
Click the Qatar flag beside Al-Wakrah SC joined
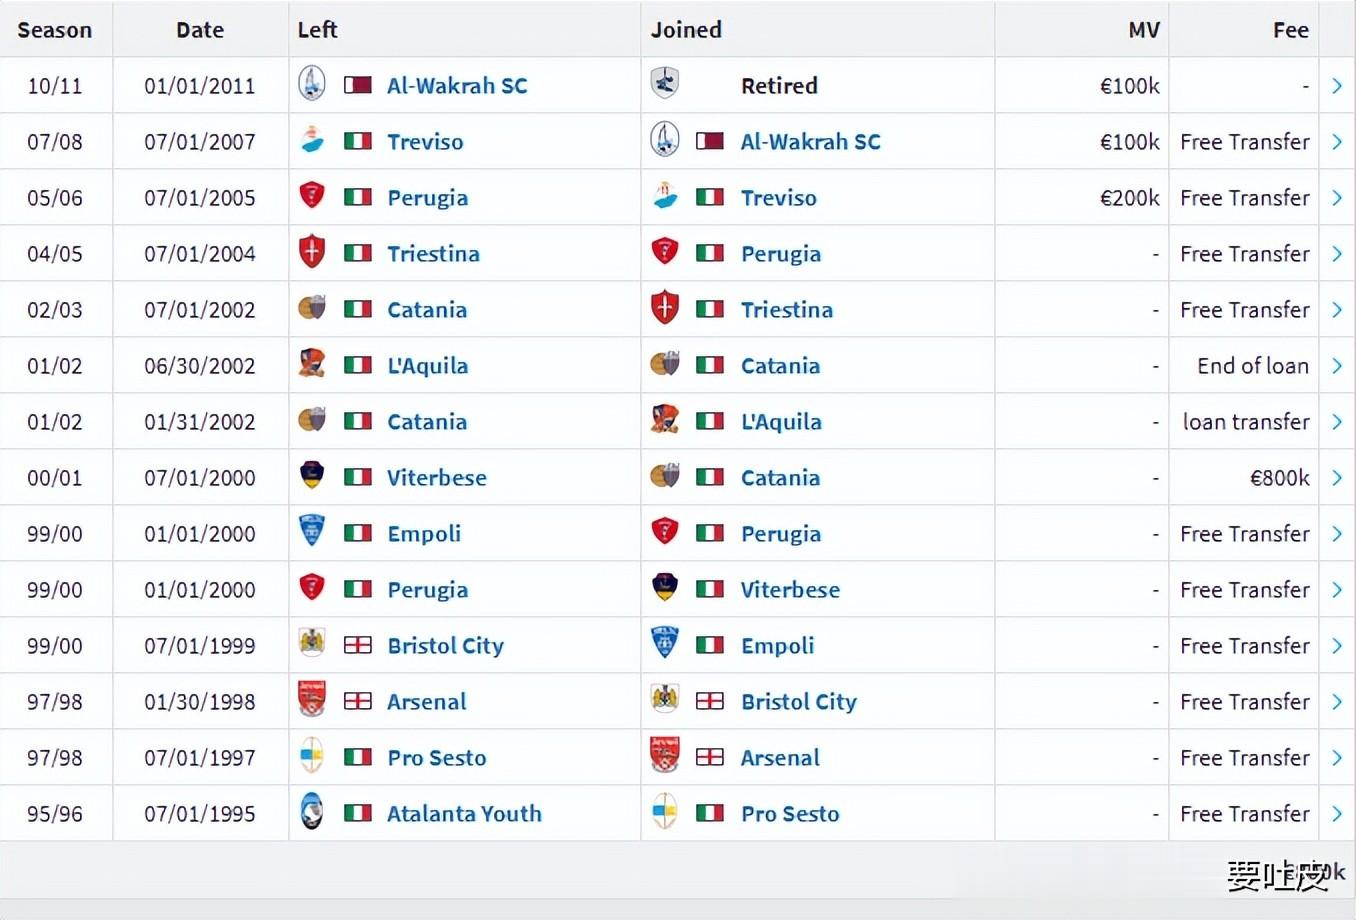coord(710,141)
